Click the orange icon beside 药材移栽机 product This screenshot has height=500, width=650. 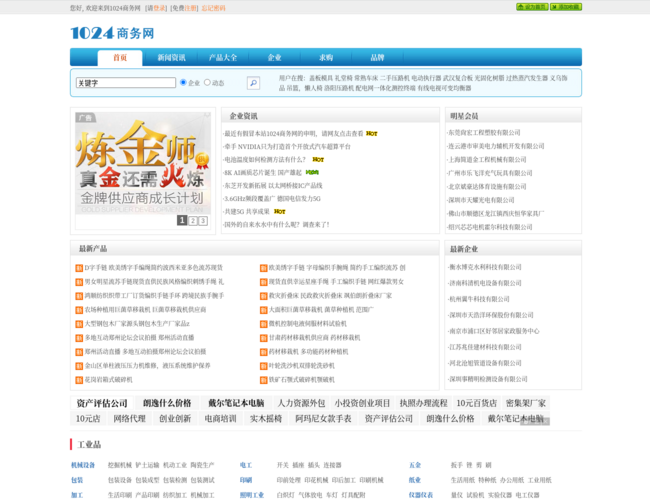(262, 352)
